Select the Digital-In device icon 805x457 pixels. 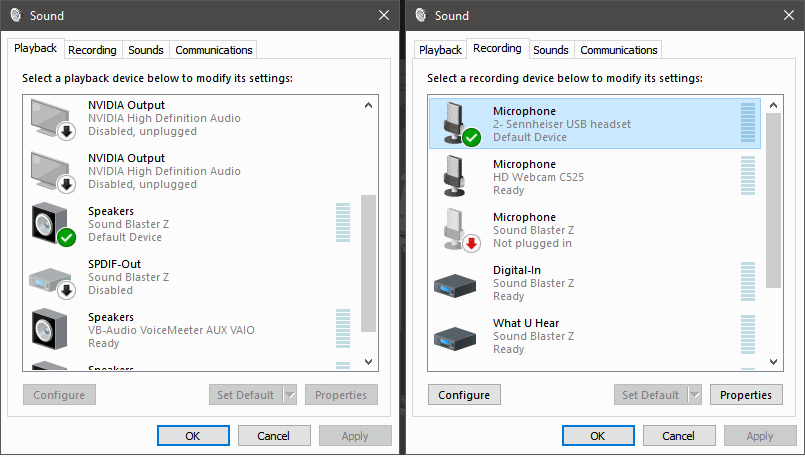(457, 283)
